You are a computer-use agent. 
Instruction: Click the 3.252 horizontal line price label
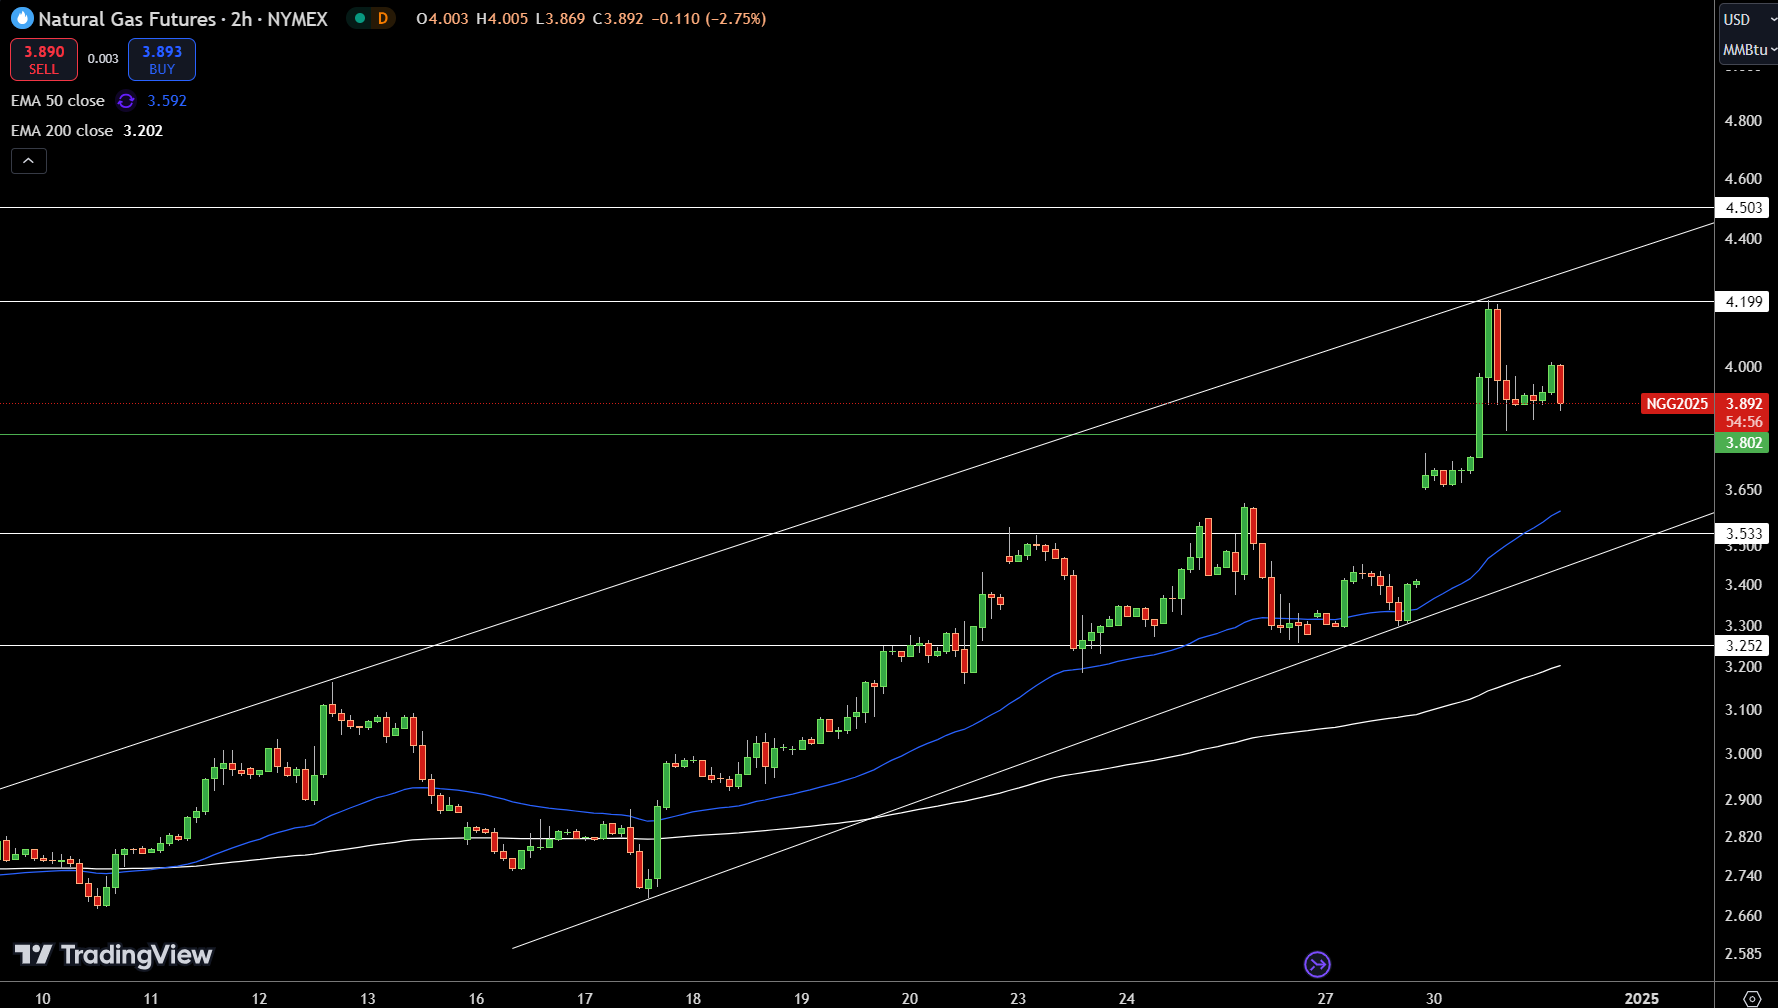point(1743,646)
